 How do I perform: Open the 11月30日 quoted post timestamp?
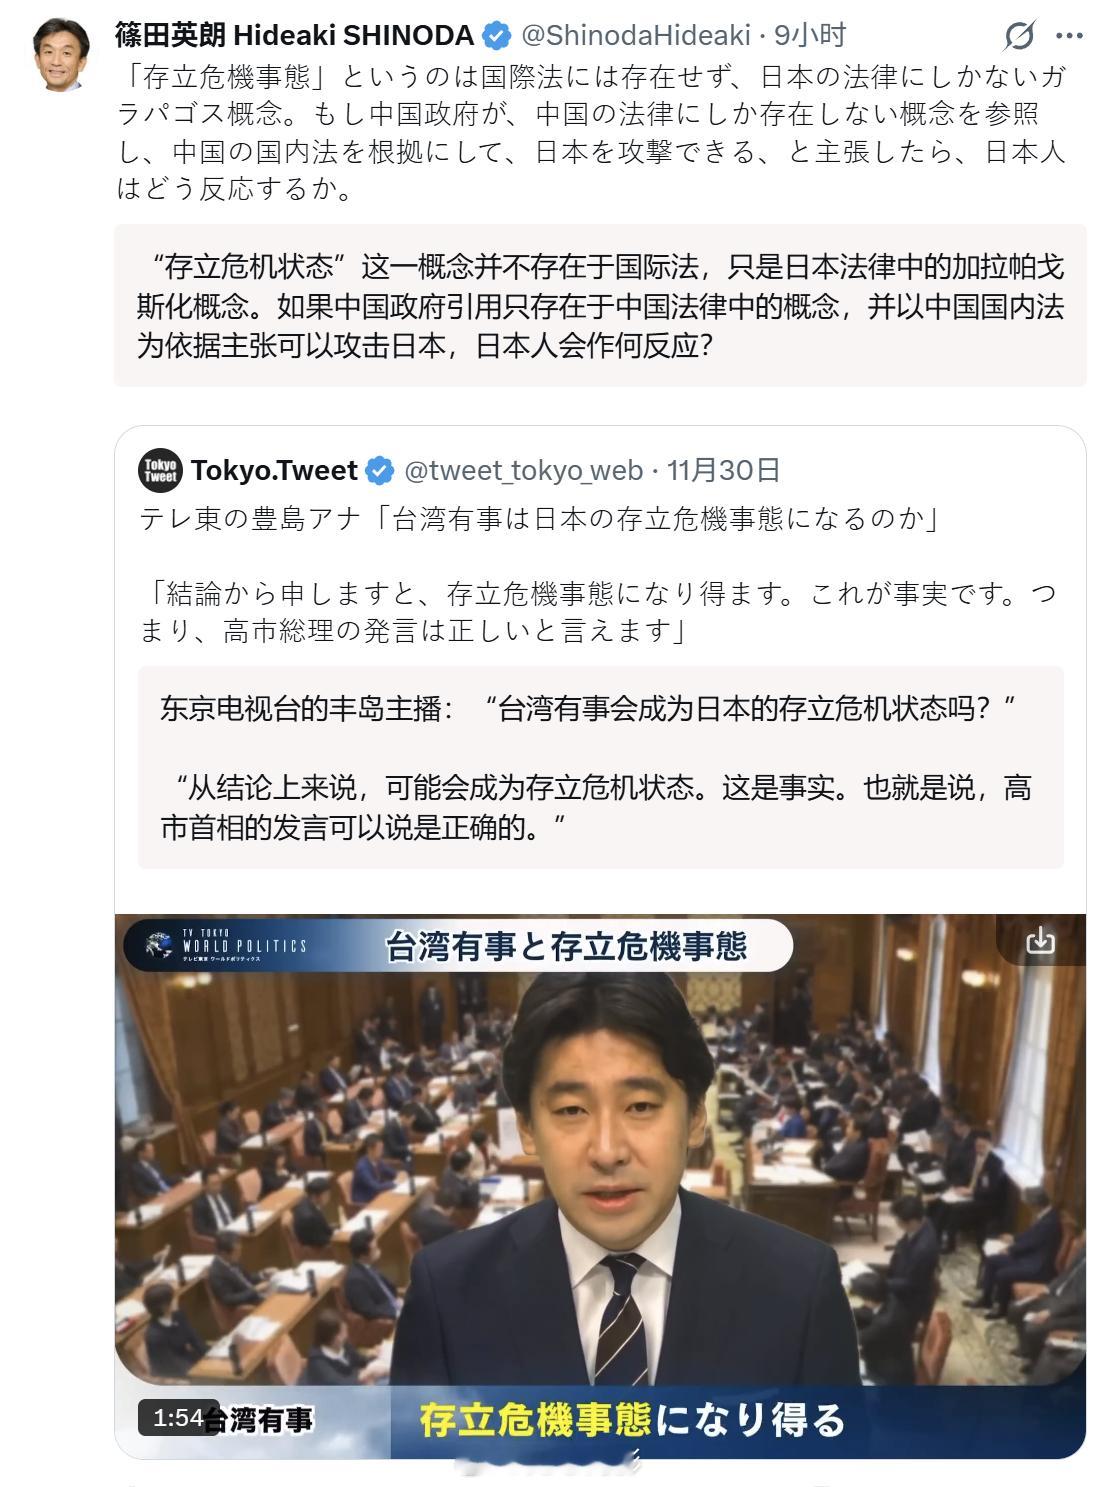pos(724,470)
